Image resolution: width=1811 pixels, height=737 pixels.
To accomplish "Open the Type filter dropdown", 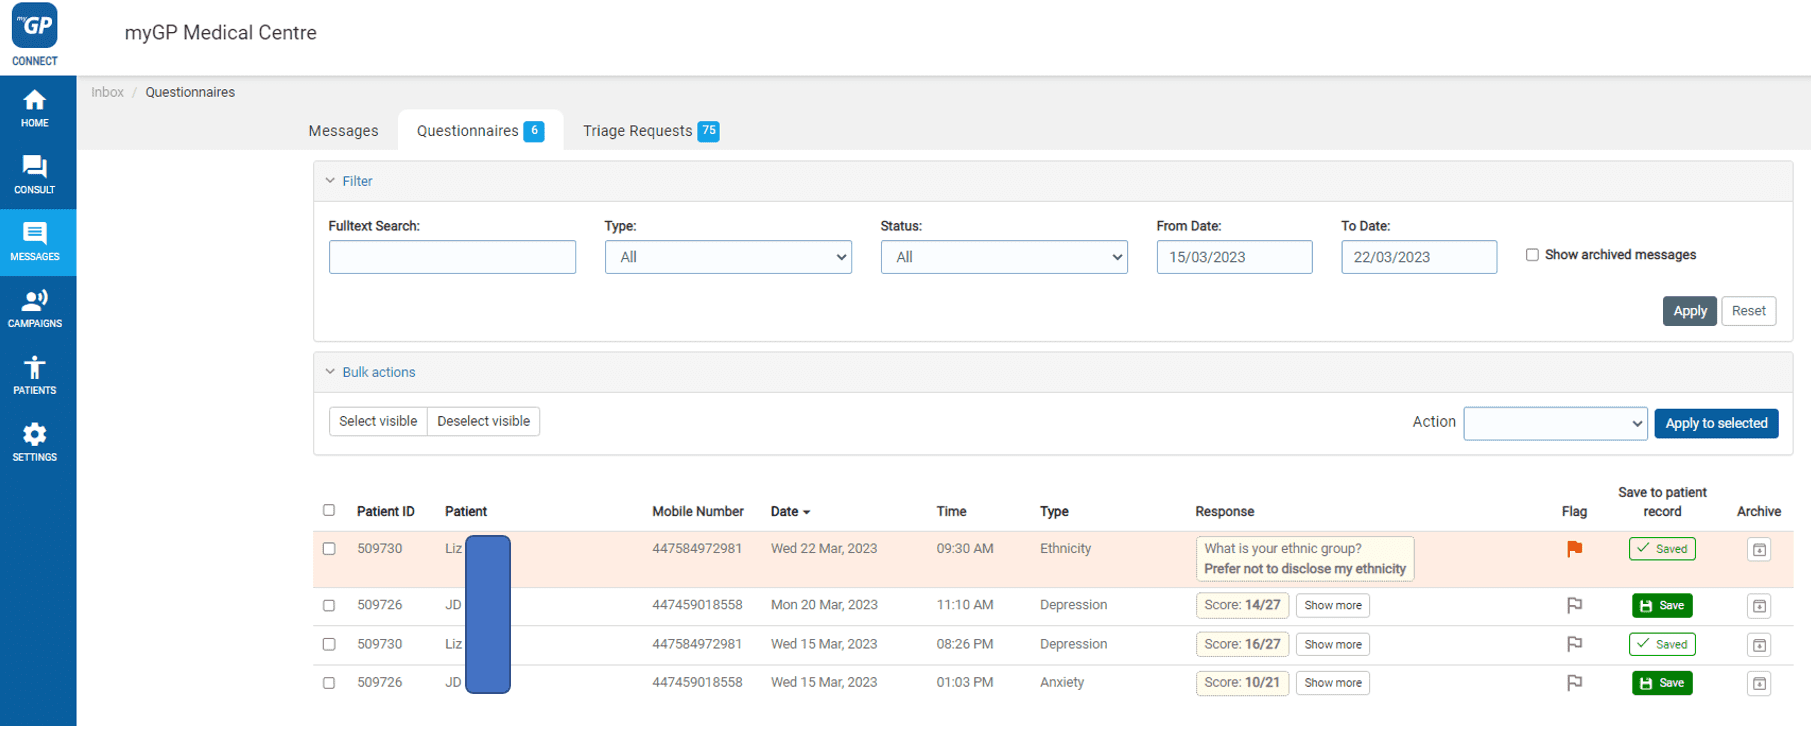I will pos(728,257).
